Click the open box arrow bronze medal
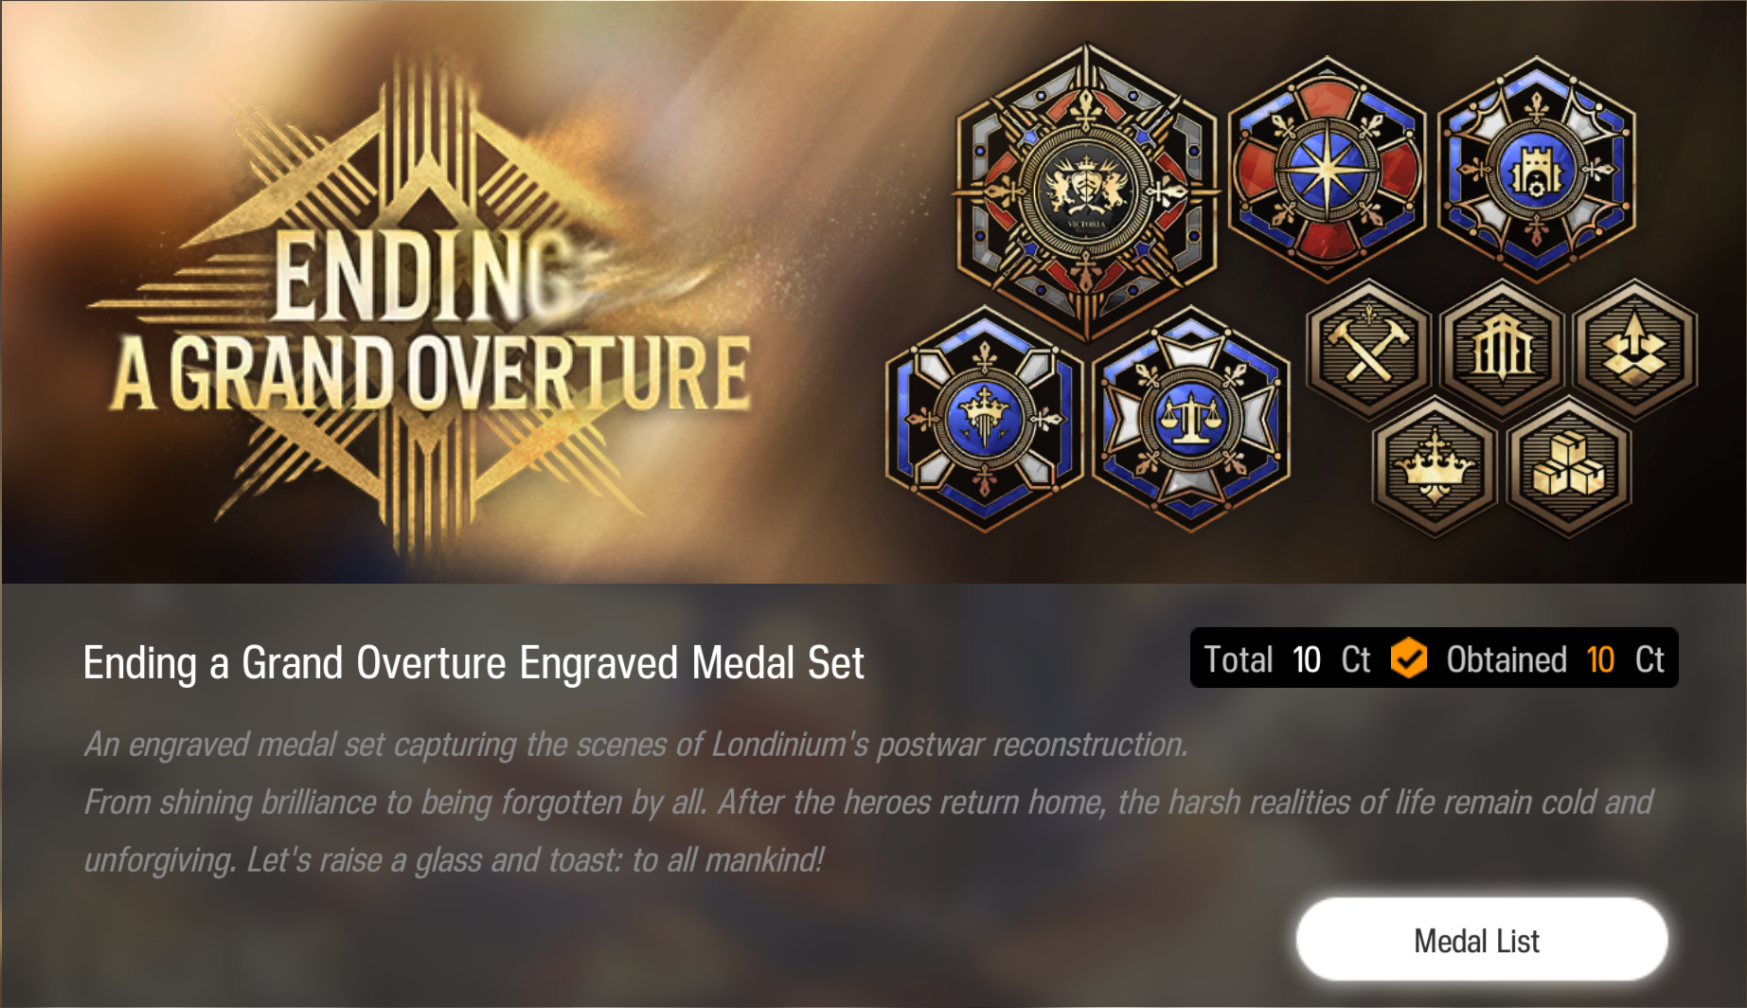This screenshot has width=1747, height=1008. pos(1635,349)
